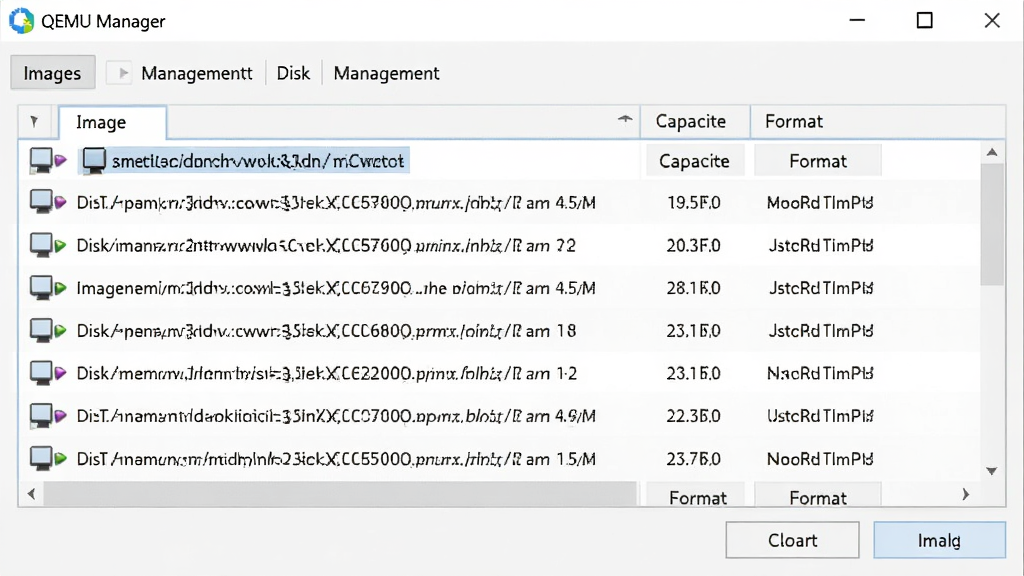1024x576 pixels.
Task: Click the monitor icon of the highlighted first row
Action: [x=40, y=161]
